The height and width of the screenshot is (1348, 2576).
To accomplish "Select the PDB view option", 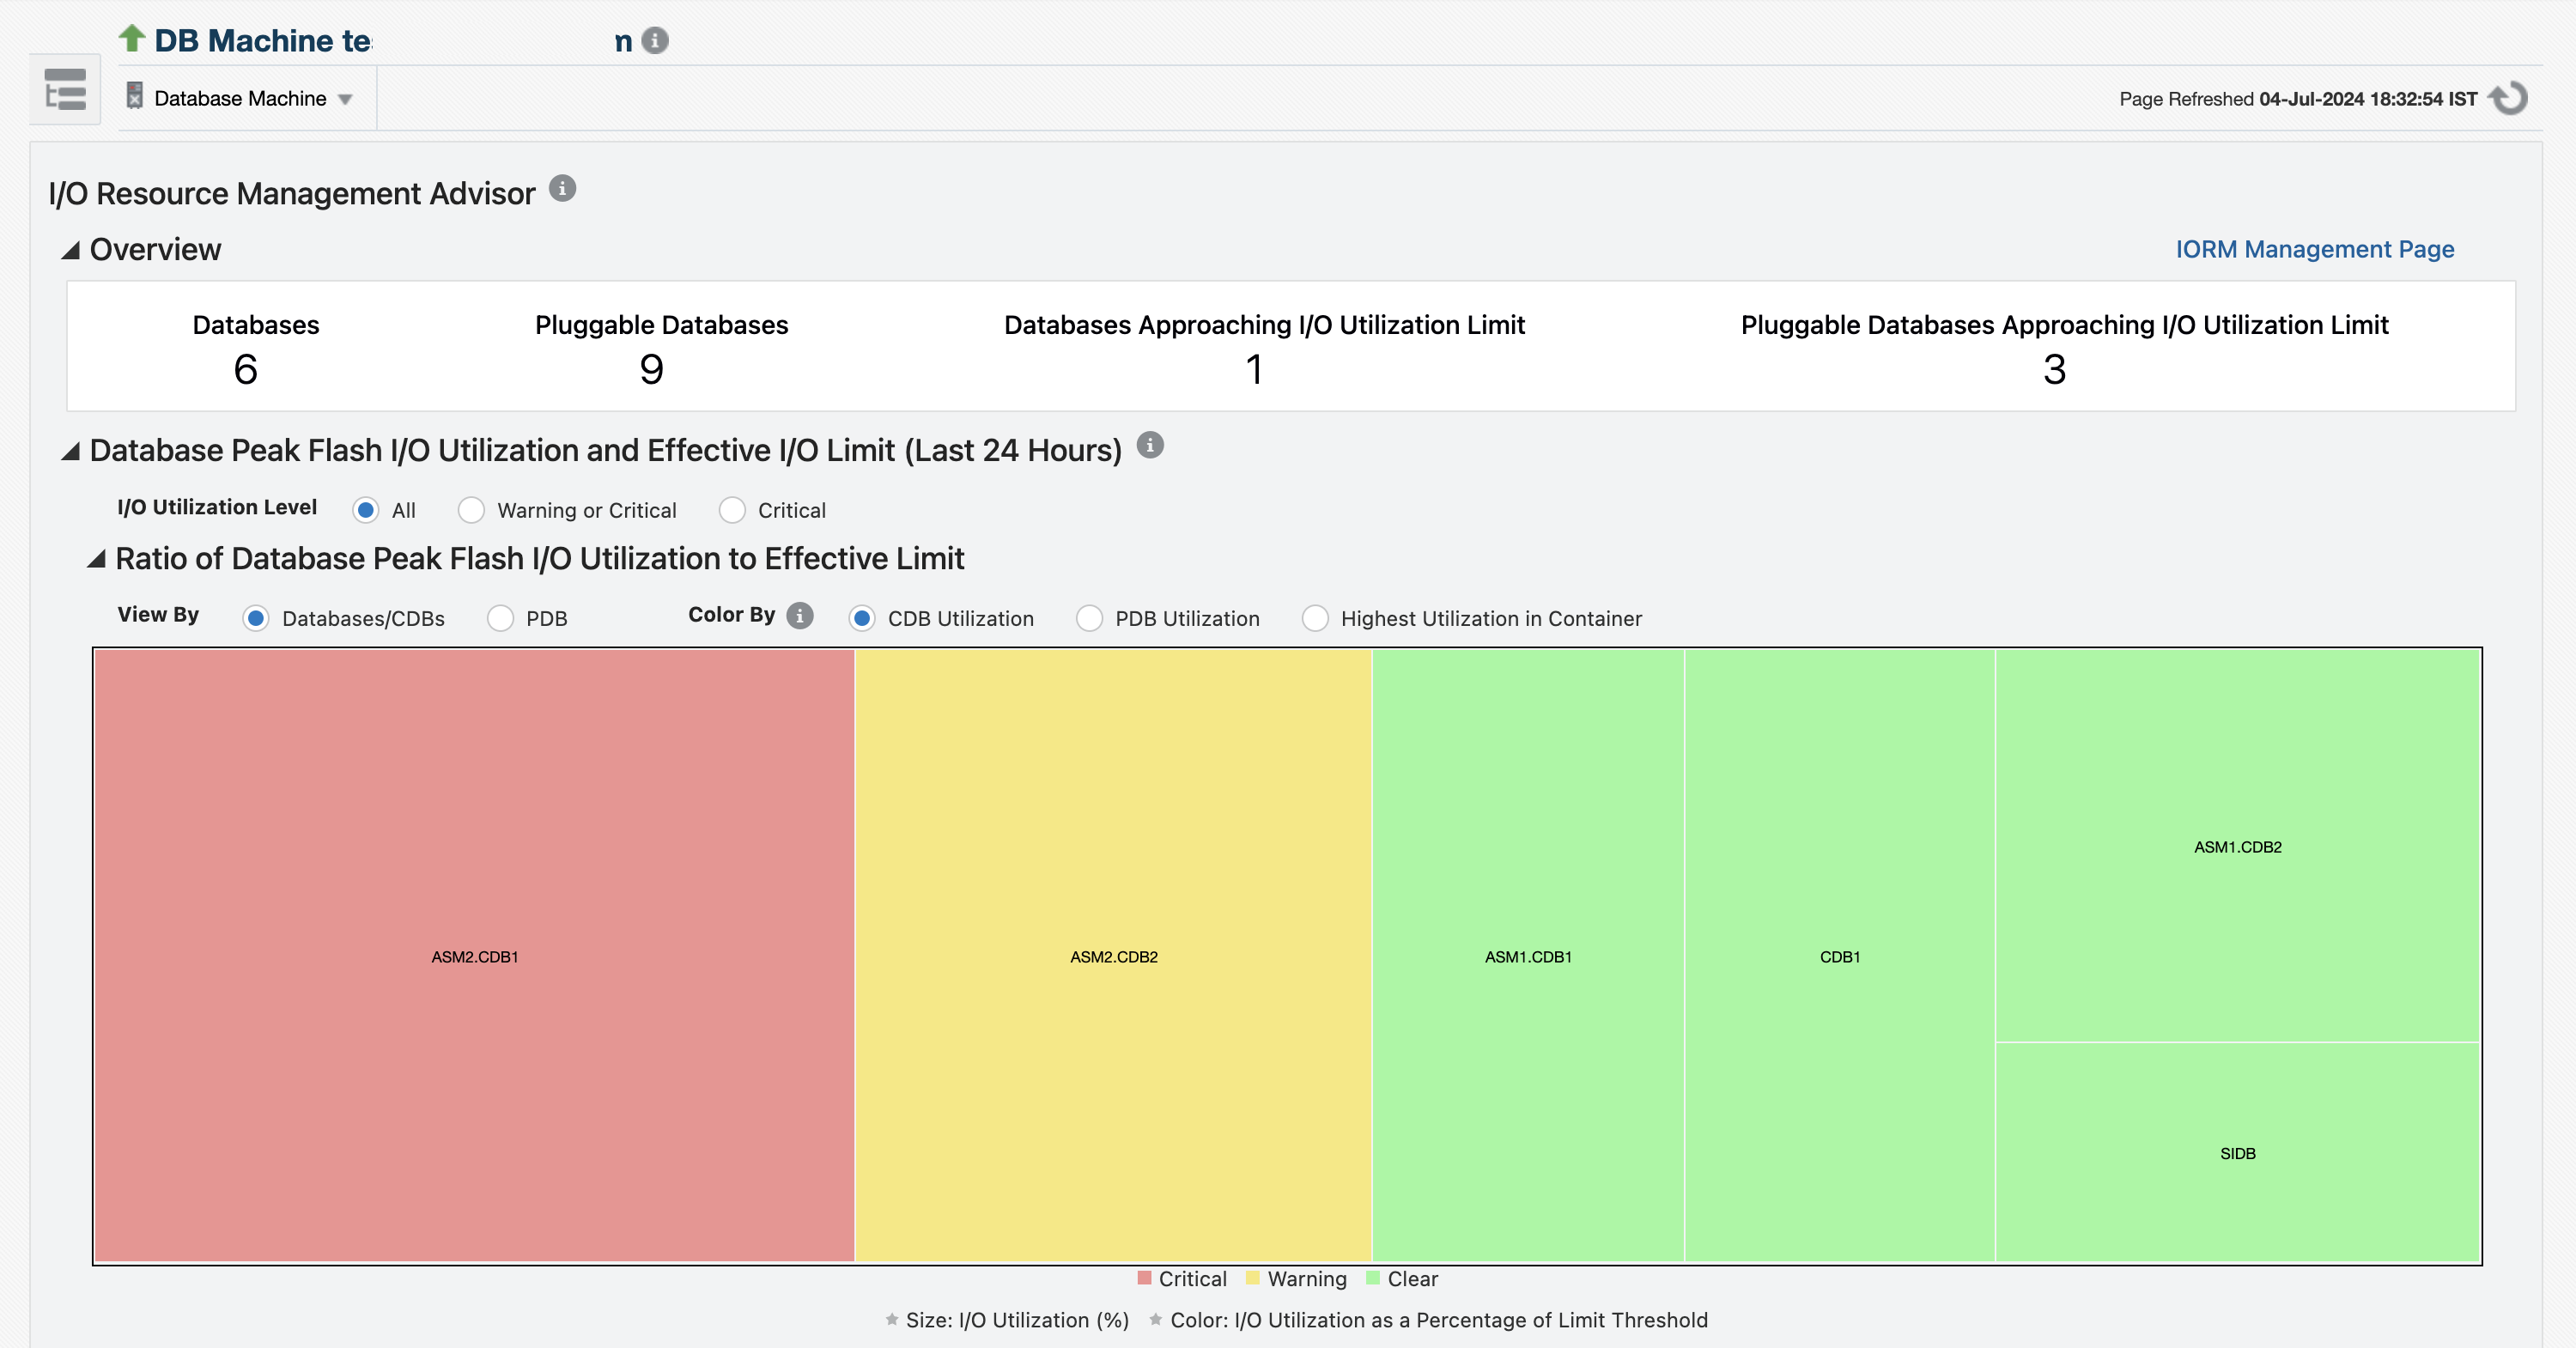I will click(500, 618).
